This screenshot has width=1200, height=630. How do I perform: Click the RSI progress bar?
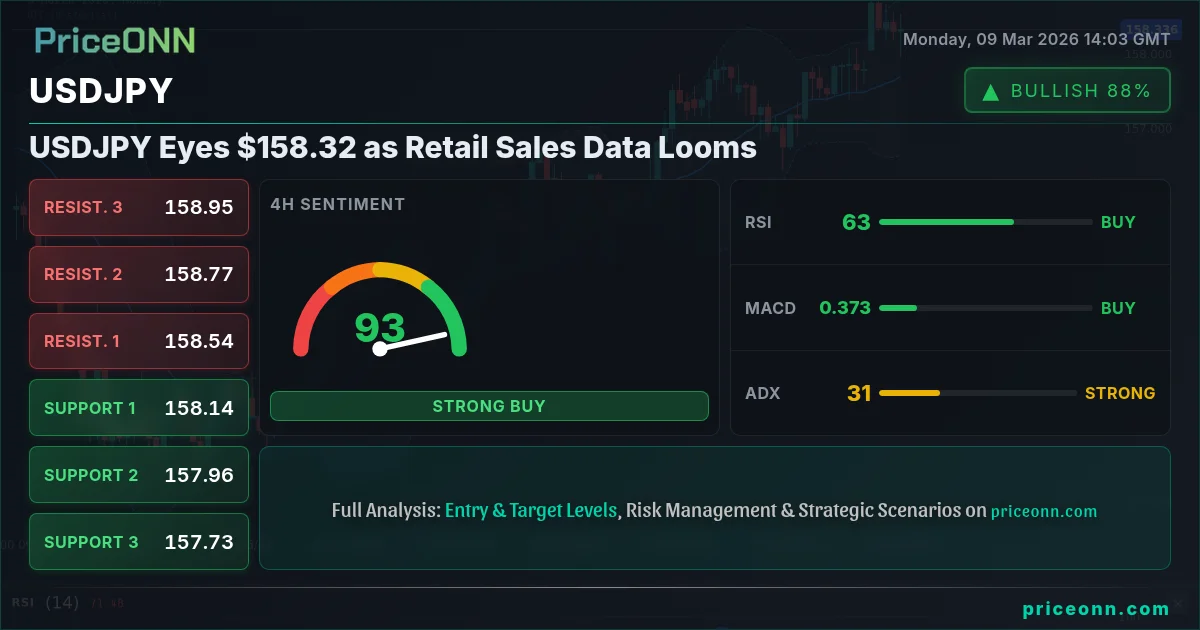point(985,222)
